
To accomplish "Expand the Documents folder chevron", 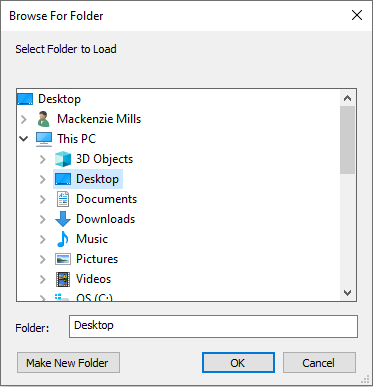I will pyautogui.click(x=43, y=199).
